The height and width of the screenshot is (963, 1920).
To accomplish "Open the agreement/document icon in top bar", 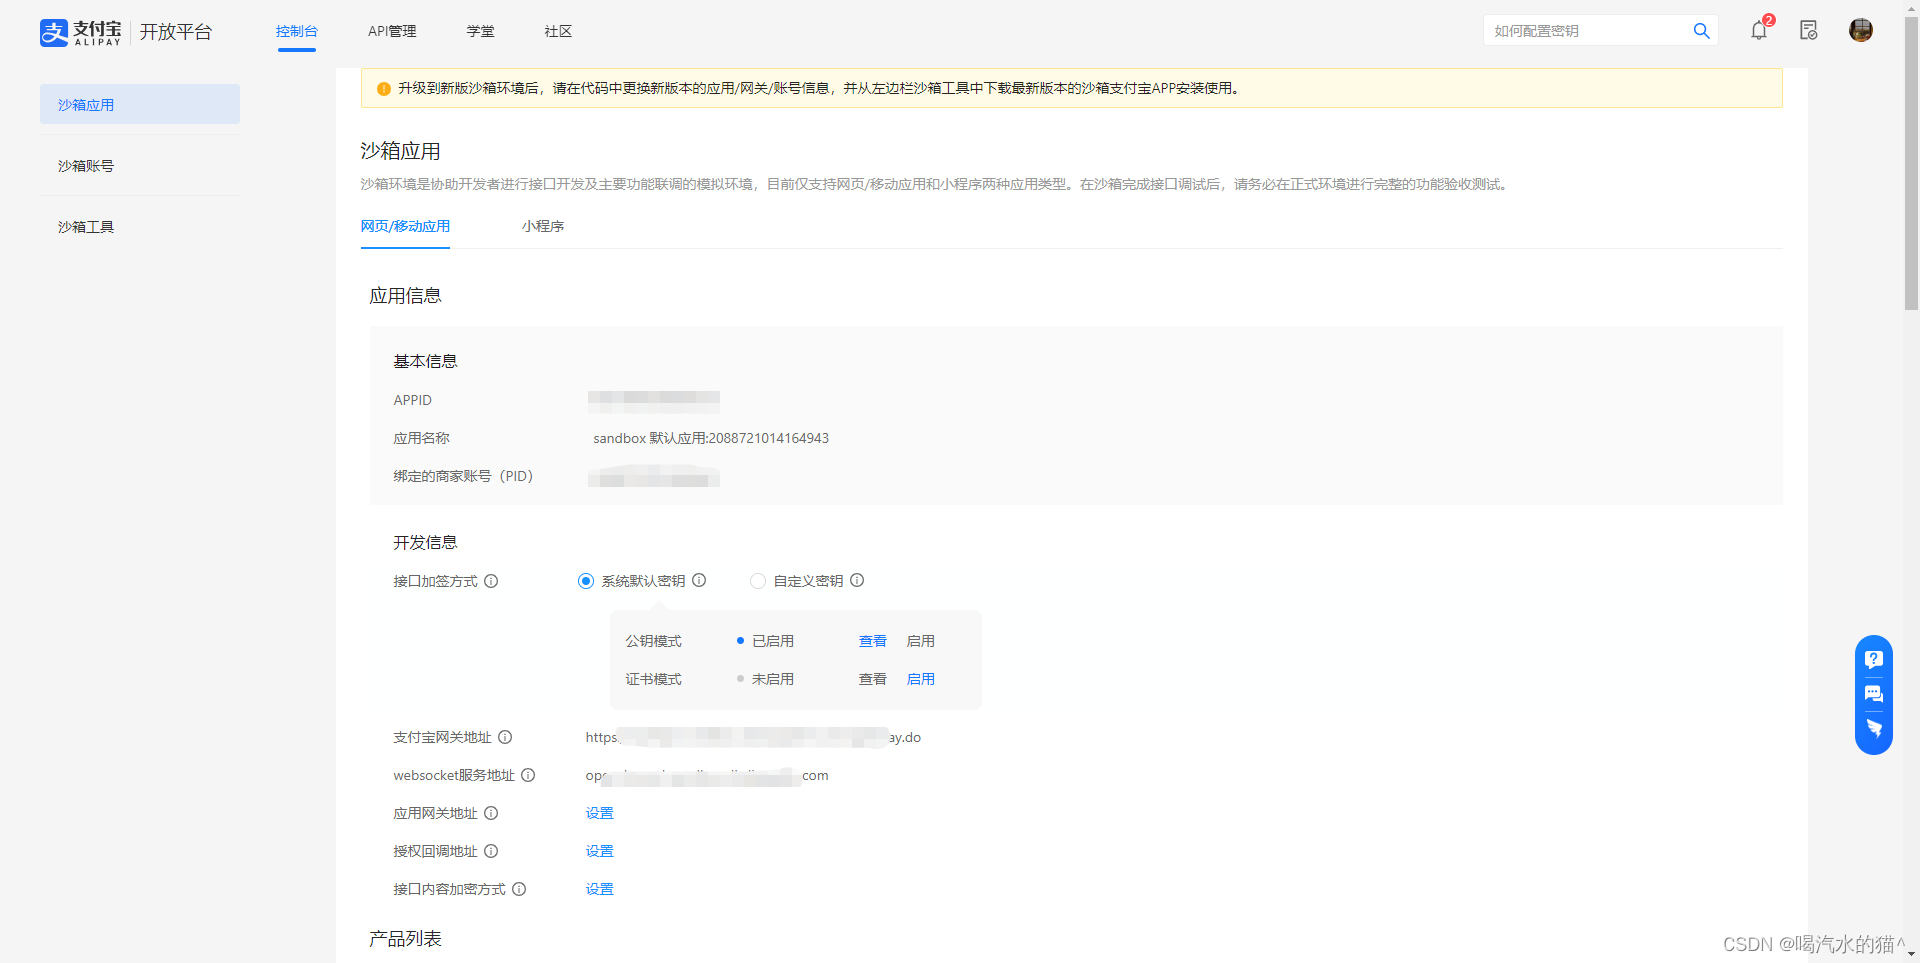I will tap(1808, 31).
